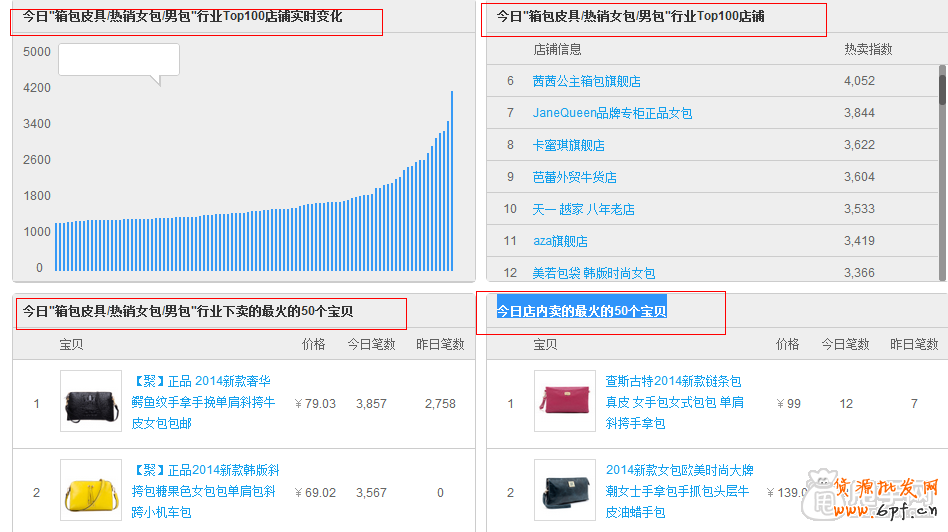Click 今日笔数 header in industry items table
948x532 pixels.
(x=371, y=344)
